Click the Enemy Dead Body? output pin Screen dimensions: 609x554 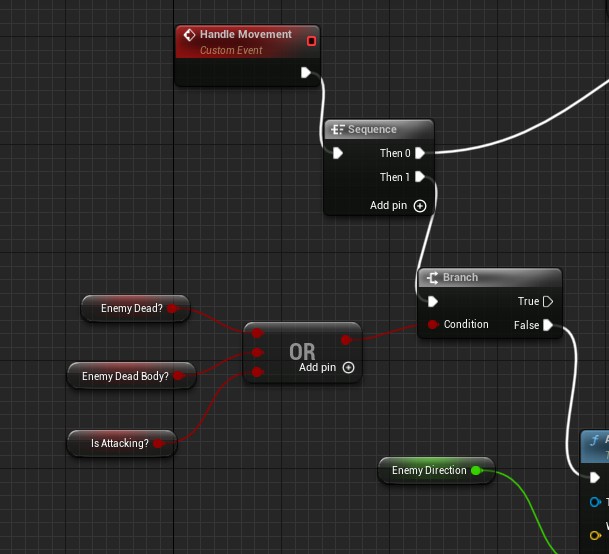178,376
